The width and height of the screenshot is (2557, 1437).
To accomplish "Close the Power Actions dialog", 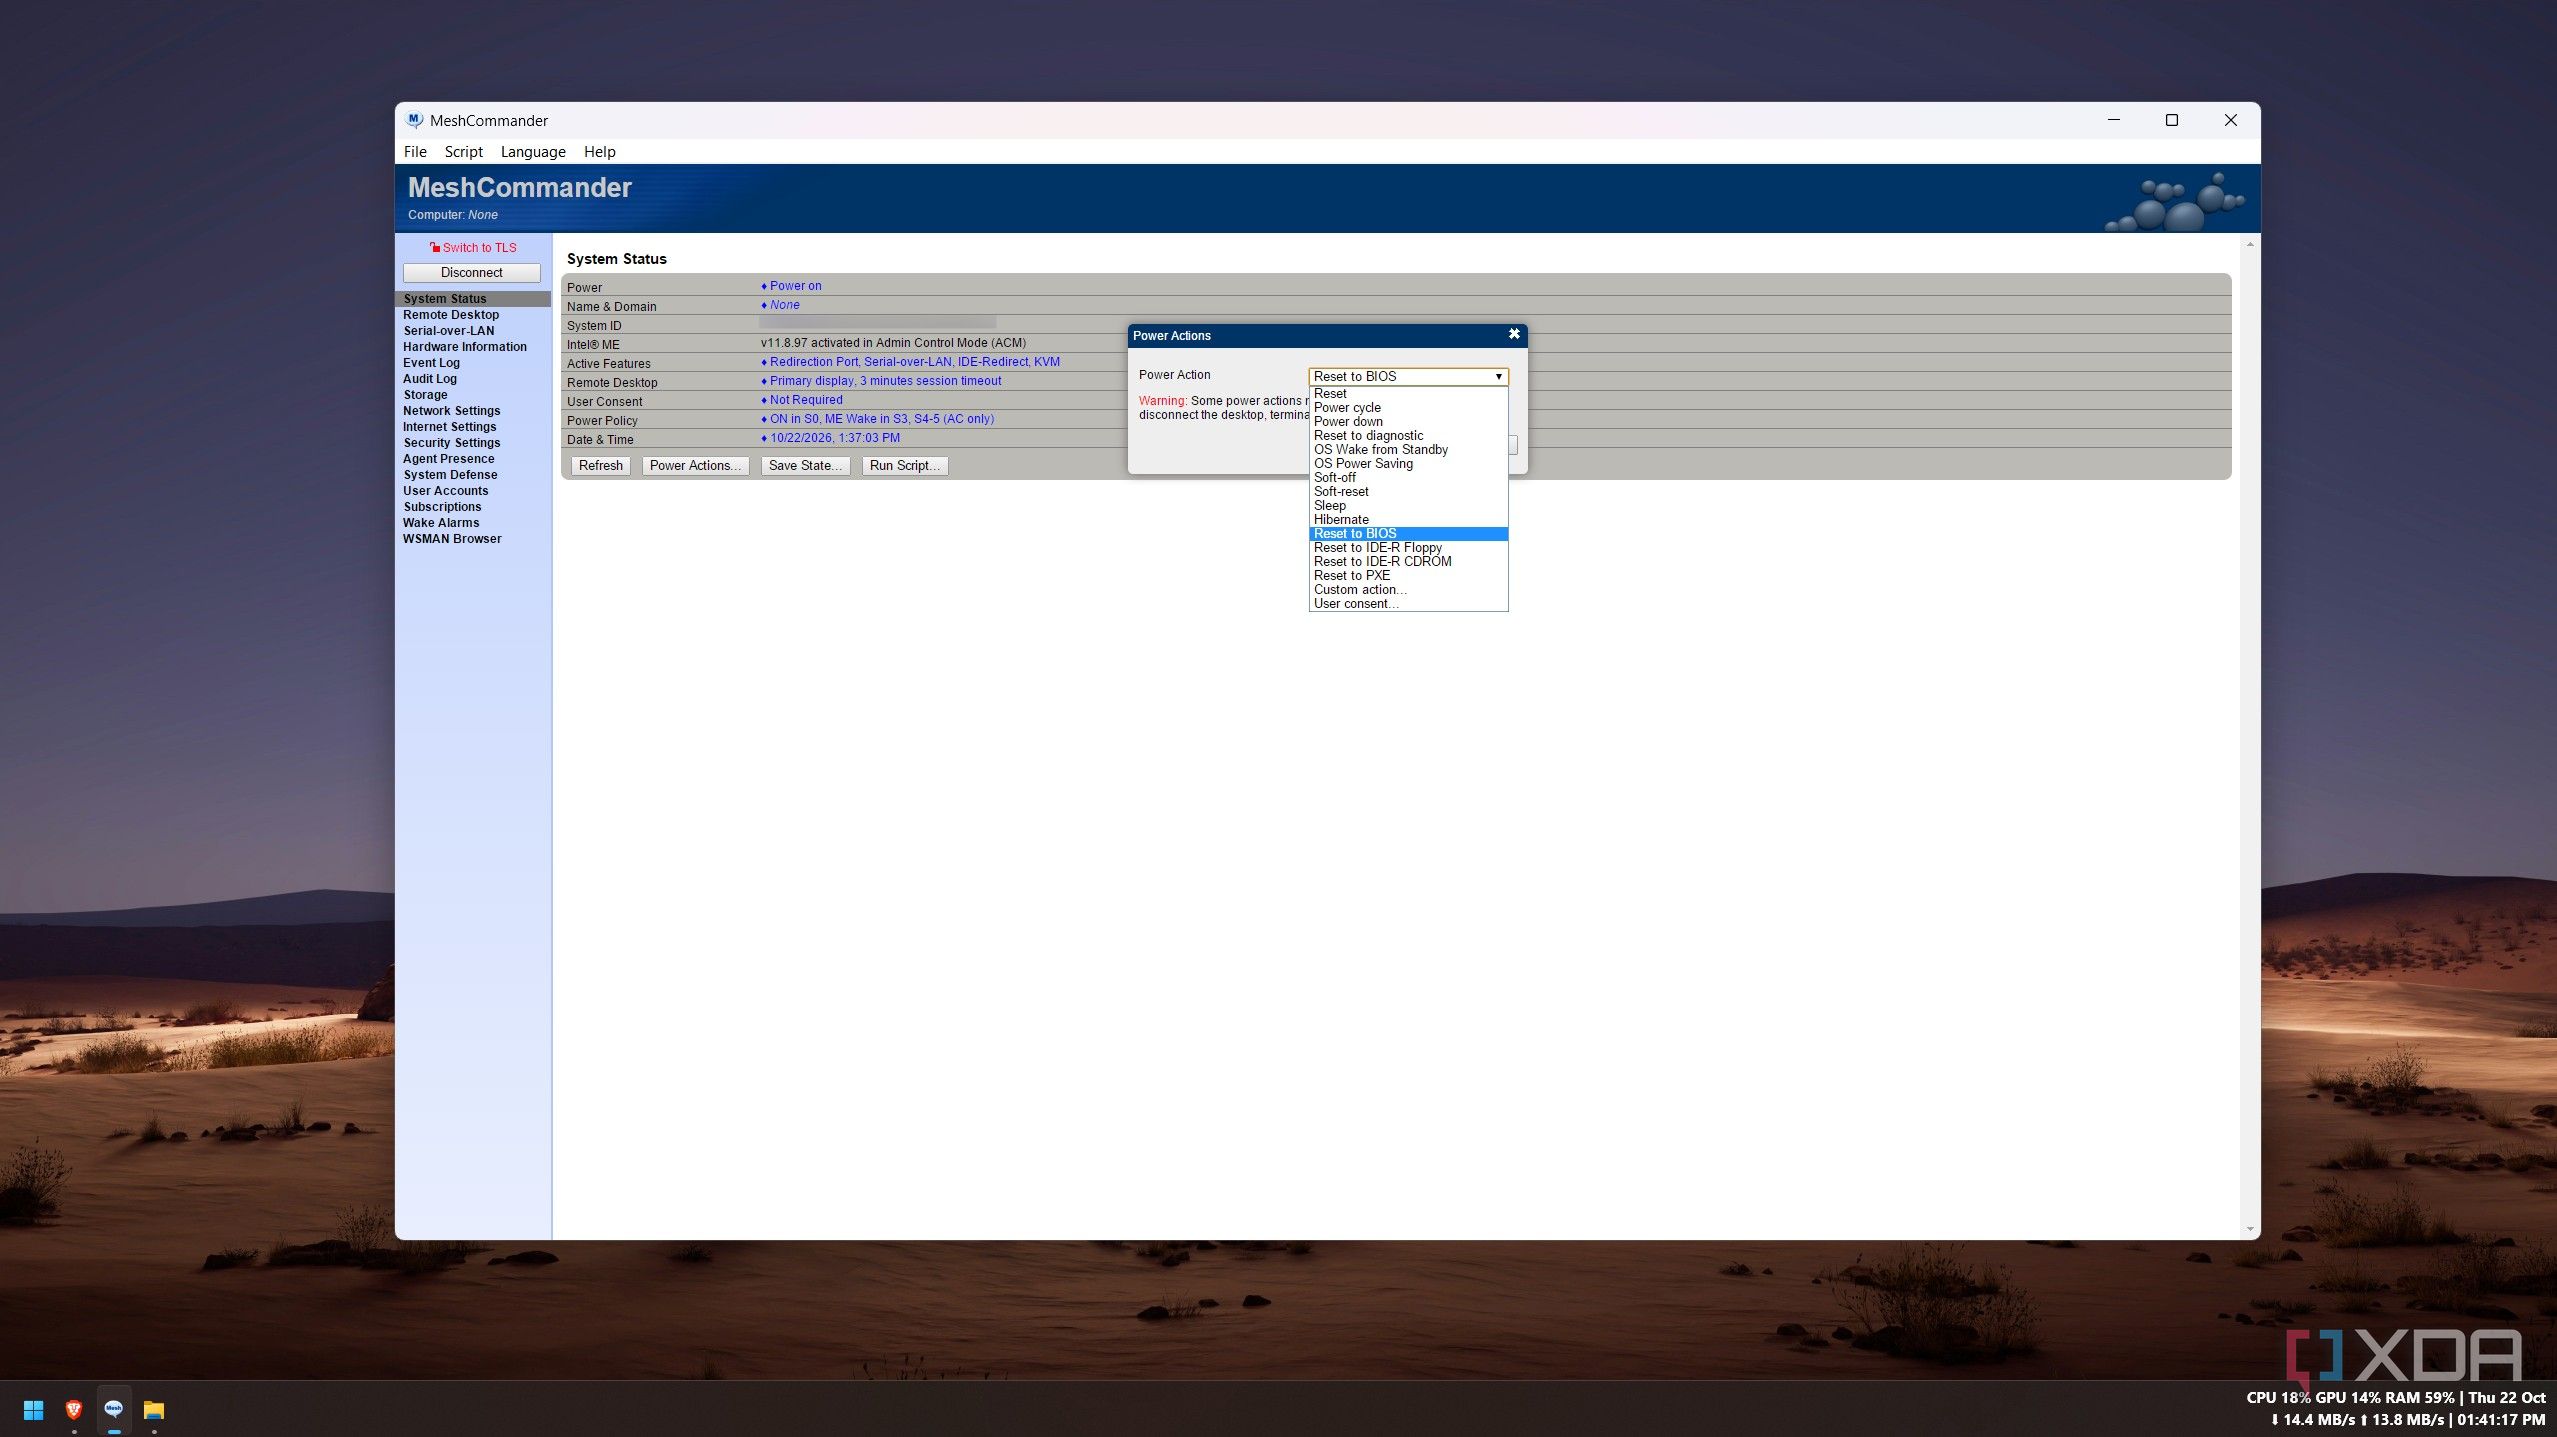I will pos(1513,334).
